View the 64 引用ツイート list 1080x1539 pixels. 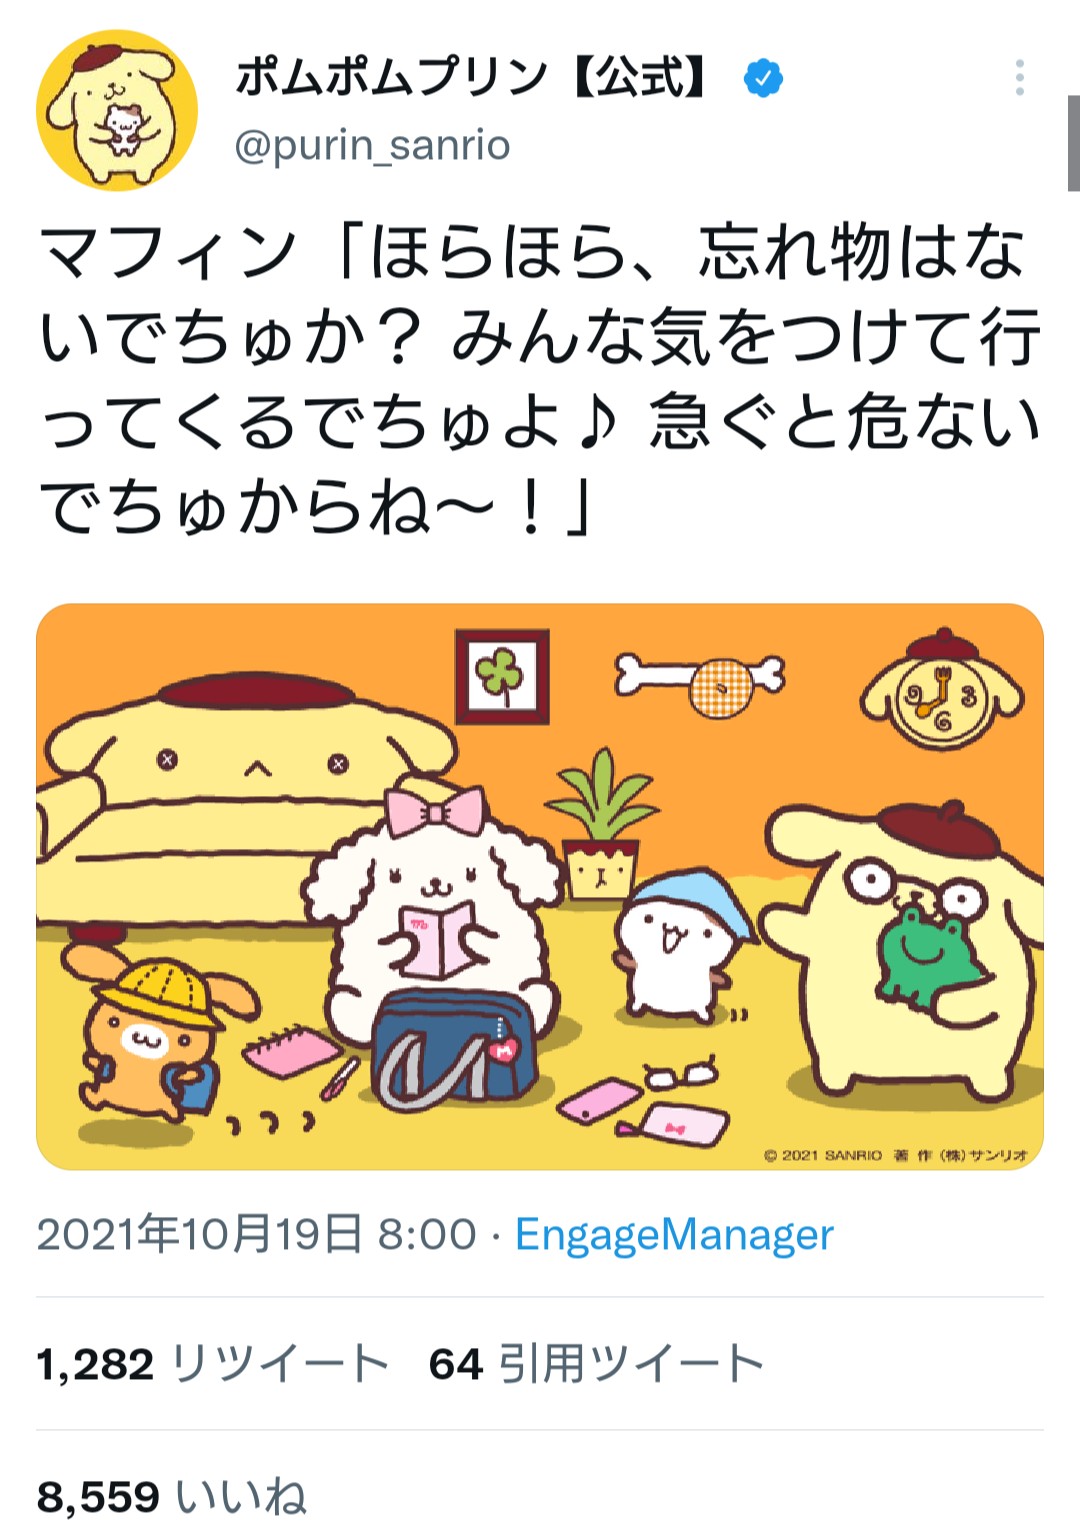pos(596,1364)
